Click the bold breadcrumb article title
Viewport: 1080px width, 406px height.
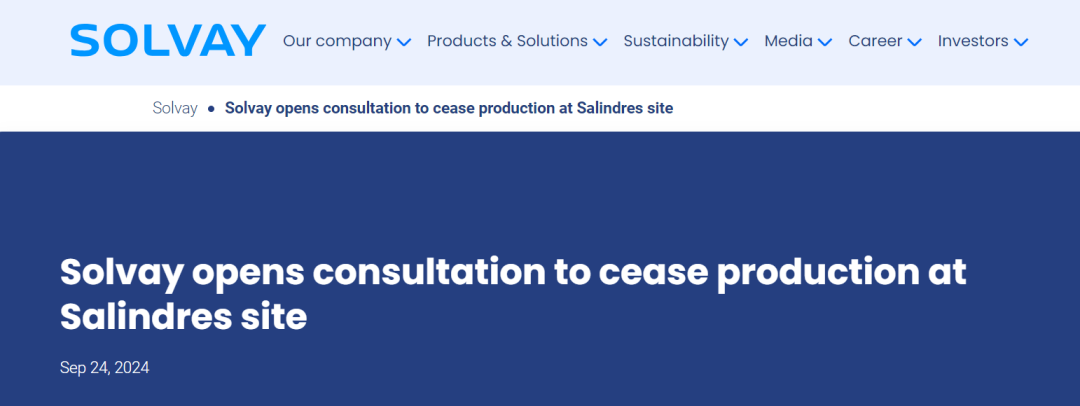coord(449,108)
